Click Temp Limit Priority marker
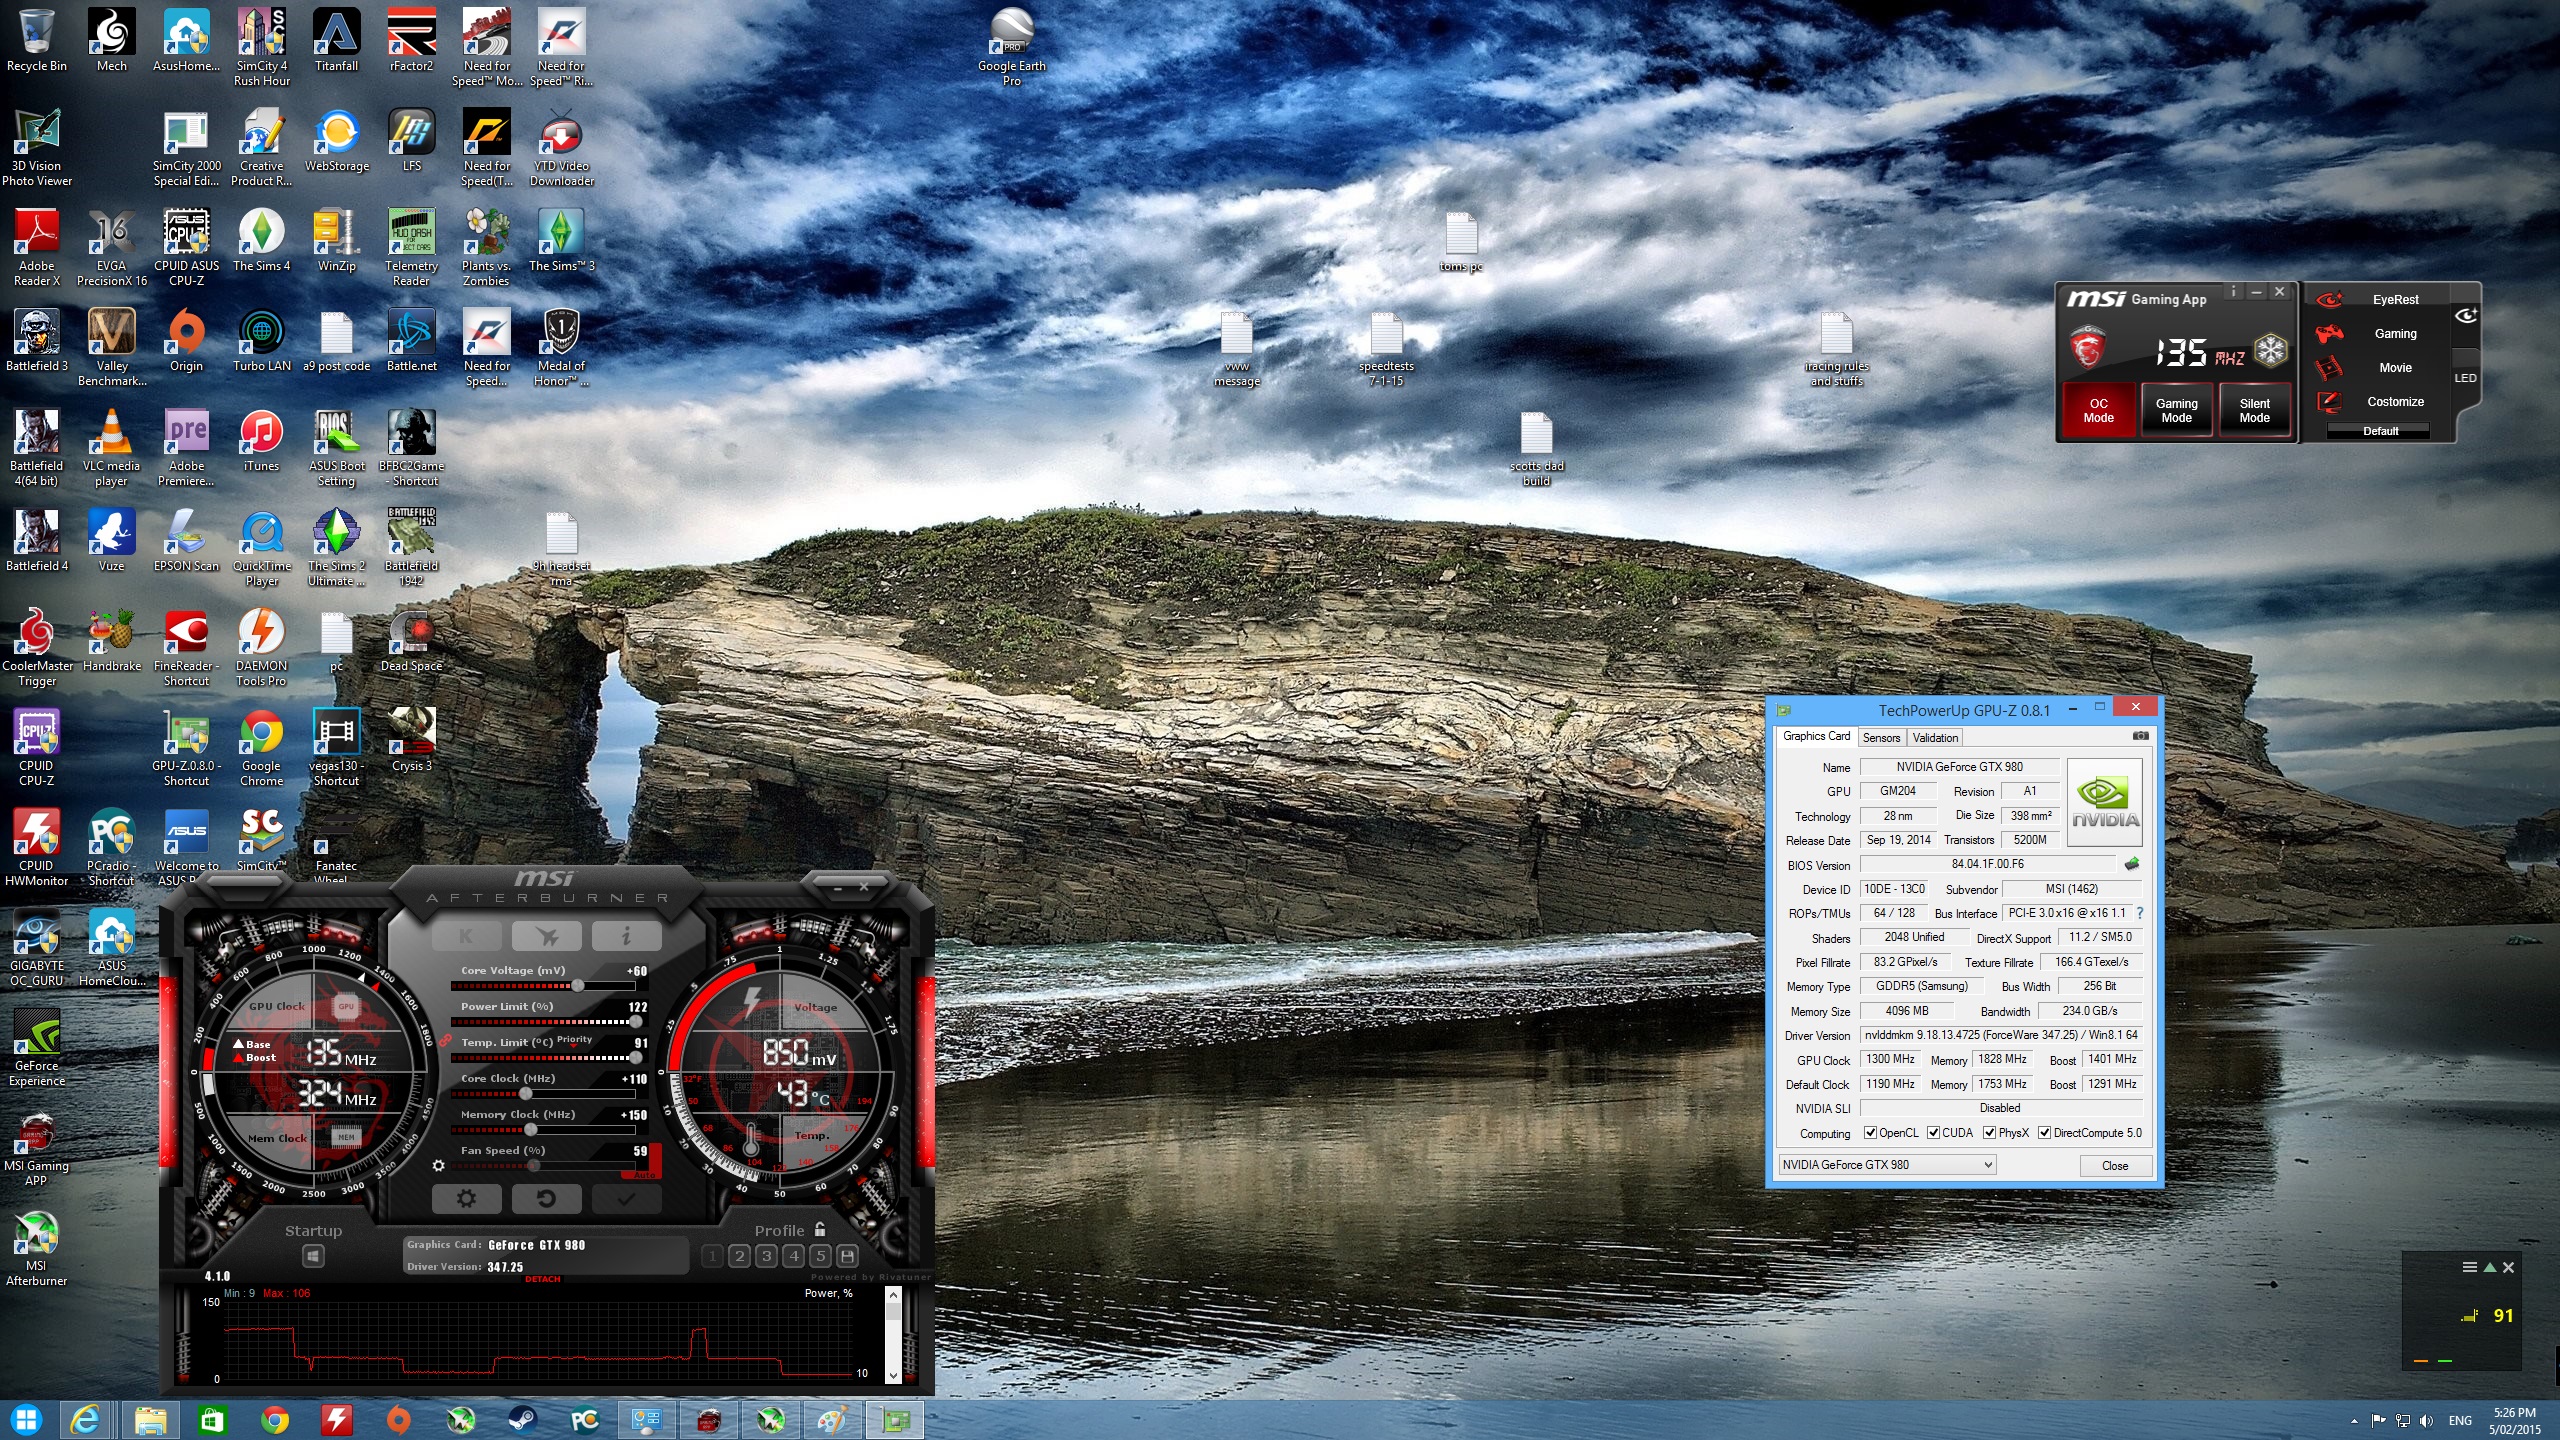This screenshot has width=2560, height=1440. click(x=575, y=1039)
